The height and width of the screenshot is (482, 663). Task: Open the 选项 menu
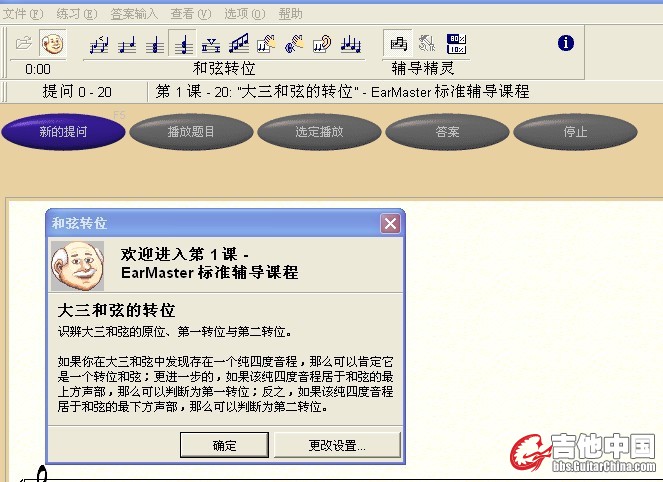click(x=245, y=14)
